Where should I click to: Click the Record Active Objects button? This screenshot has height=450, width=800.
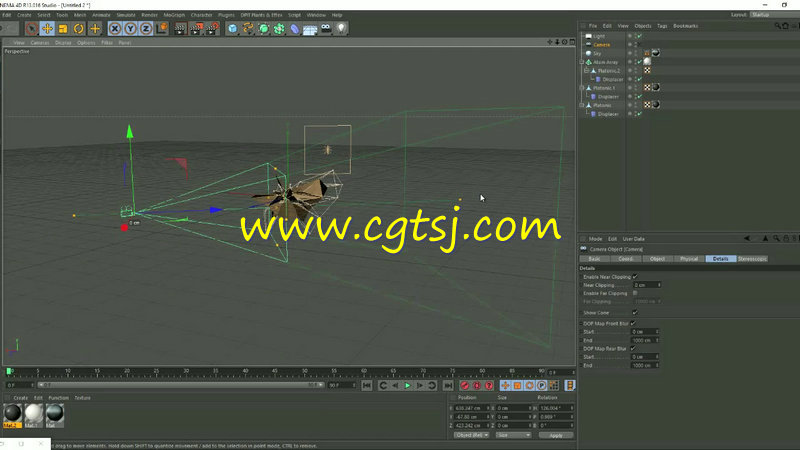point(464,386)
